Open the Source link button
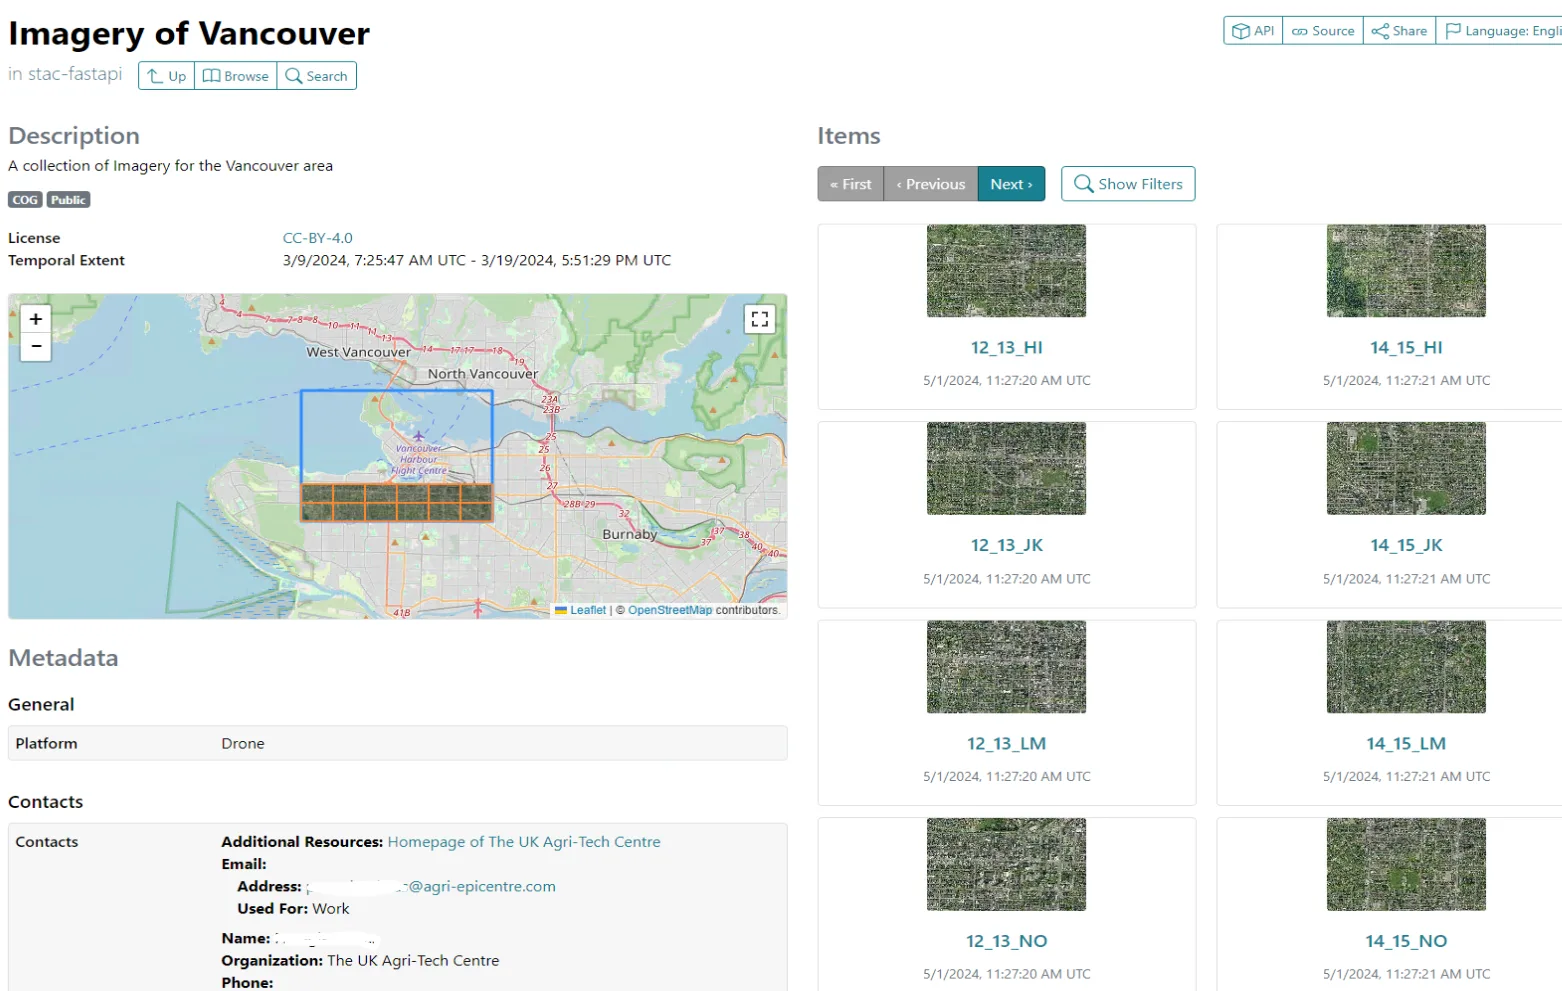Image resolution: width=1562 pixels, height=991 pixels. coord(1323,31)
